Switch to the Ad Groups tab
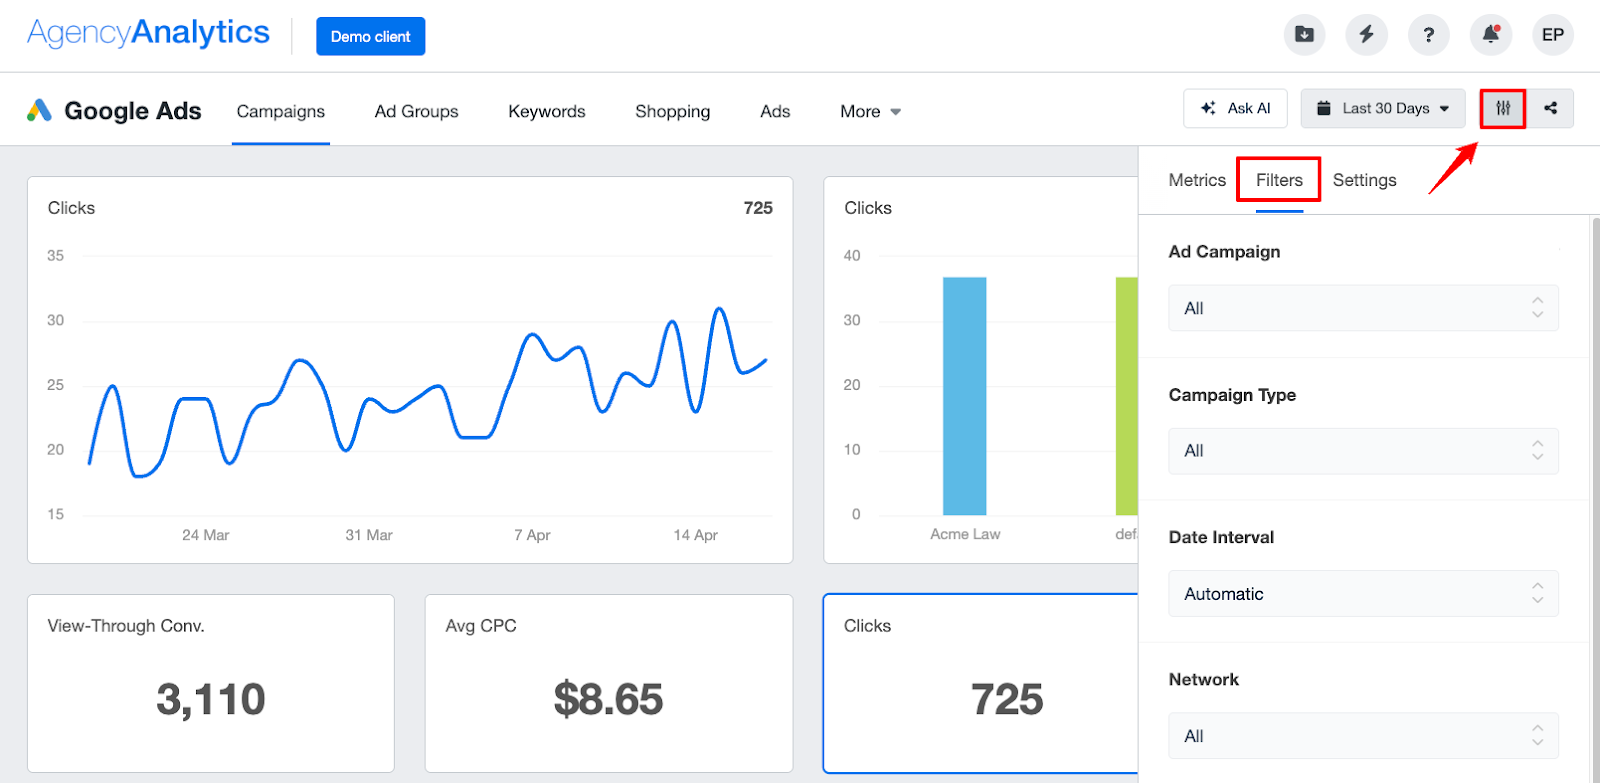The height and width of the screenshot is (783, 1600). [417, 111]
